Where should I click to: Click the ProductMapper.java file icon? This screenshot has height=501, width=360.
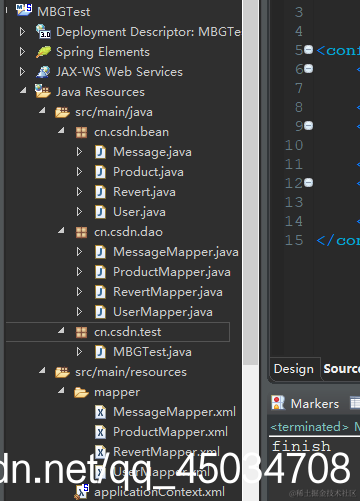[x=100, y=272]
